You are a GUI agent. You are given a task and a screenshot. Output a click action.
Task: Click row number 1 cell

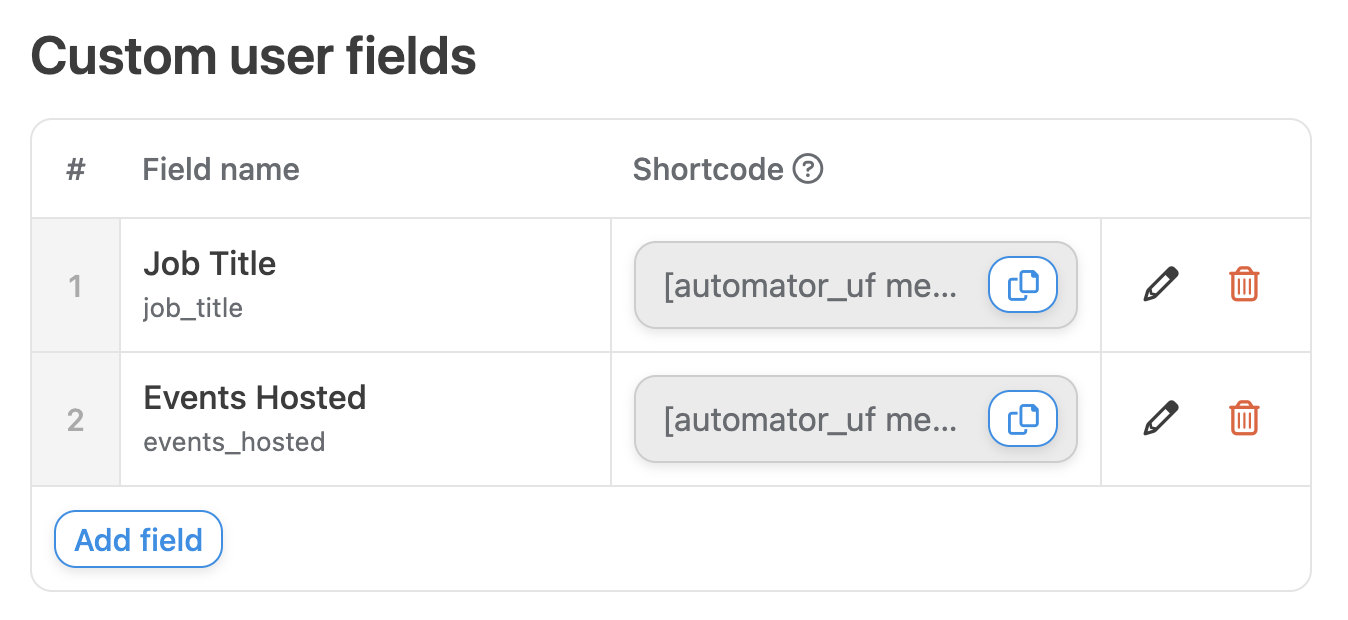pyautogui.click(x=75, y=286)
